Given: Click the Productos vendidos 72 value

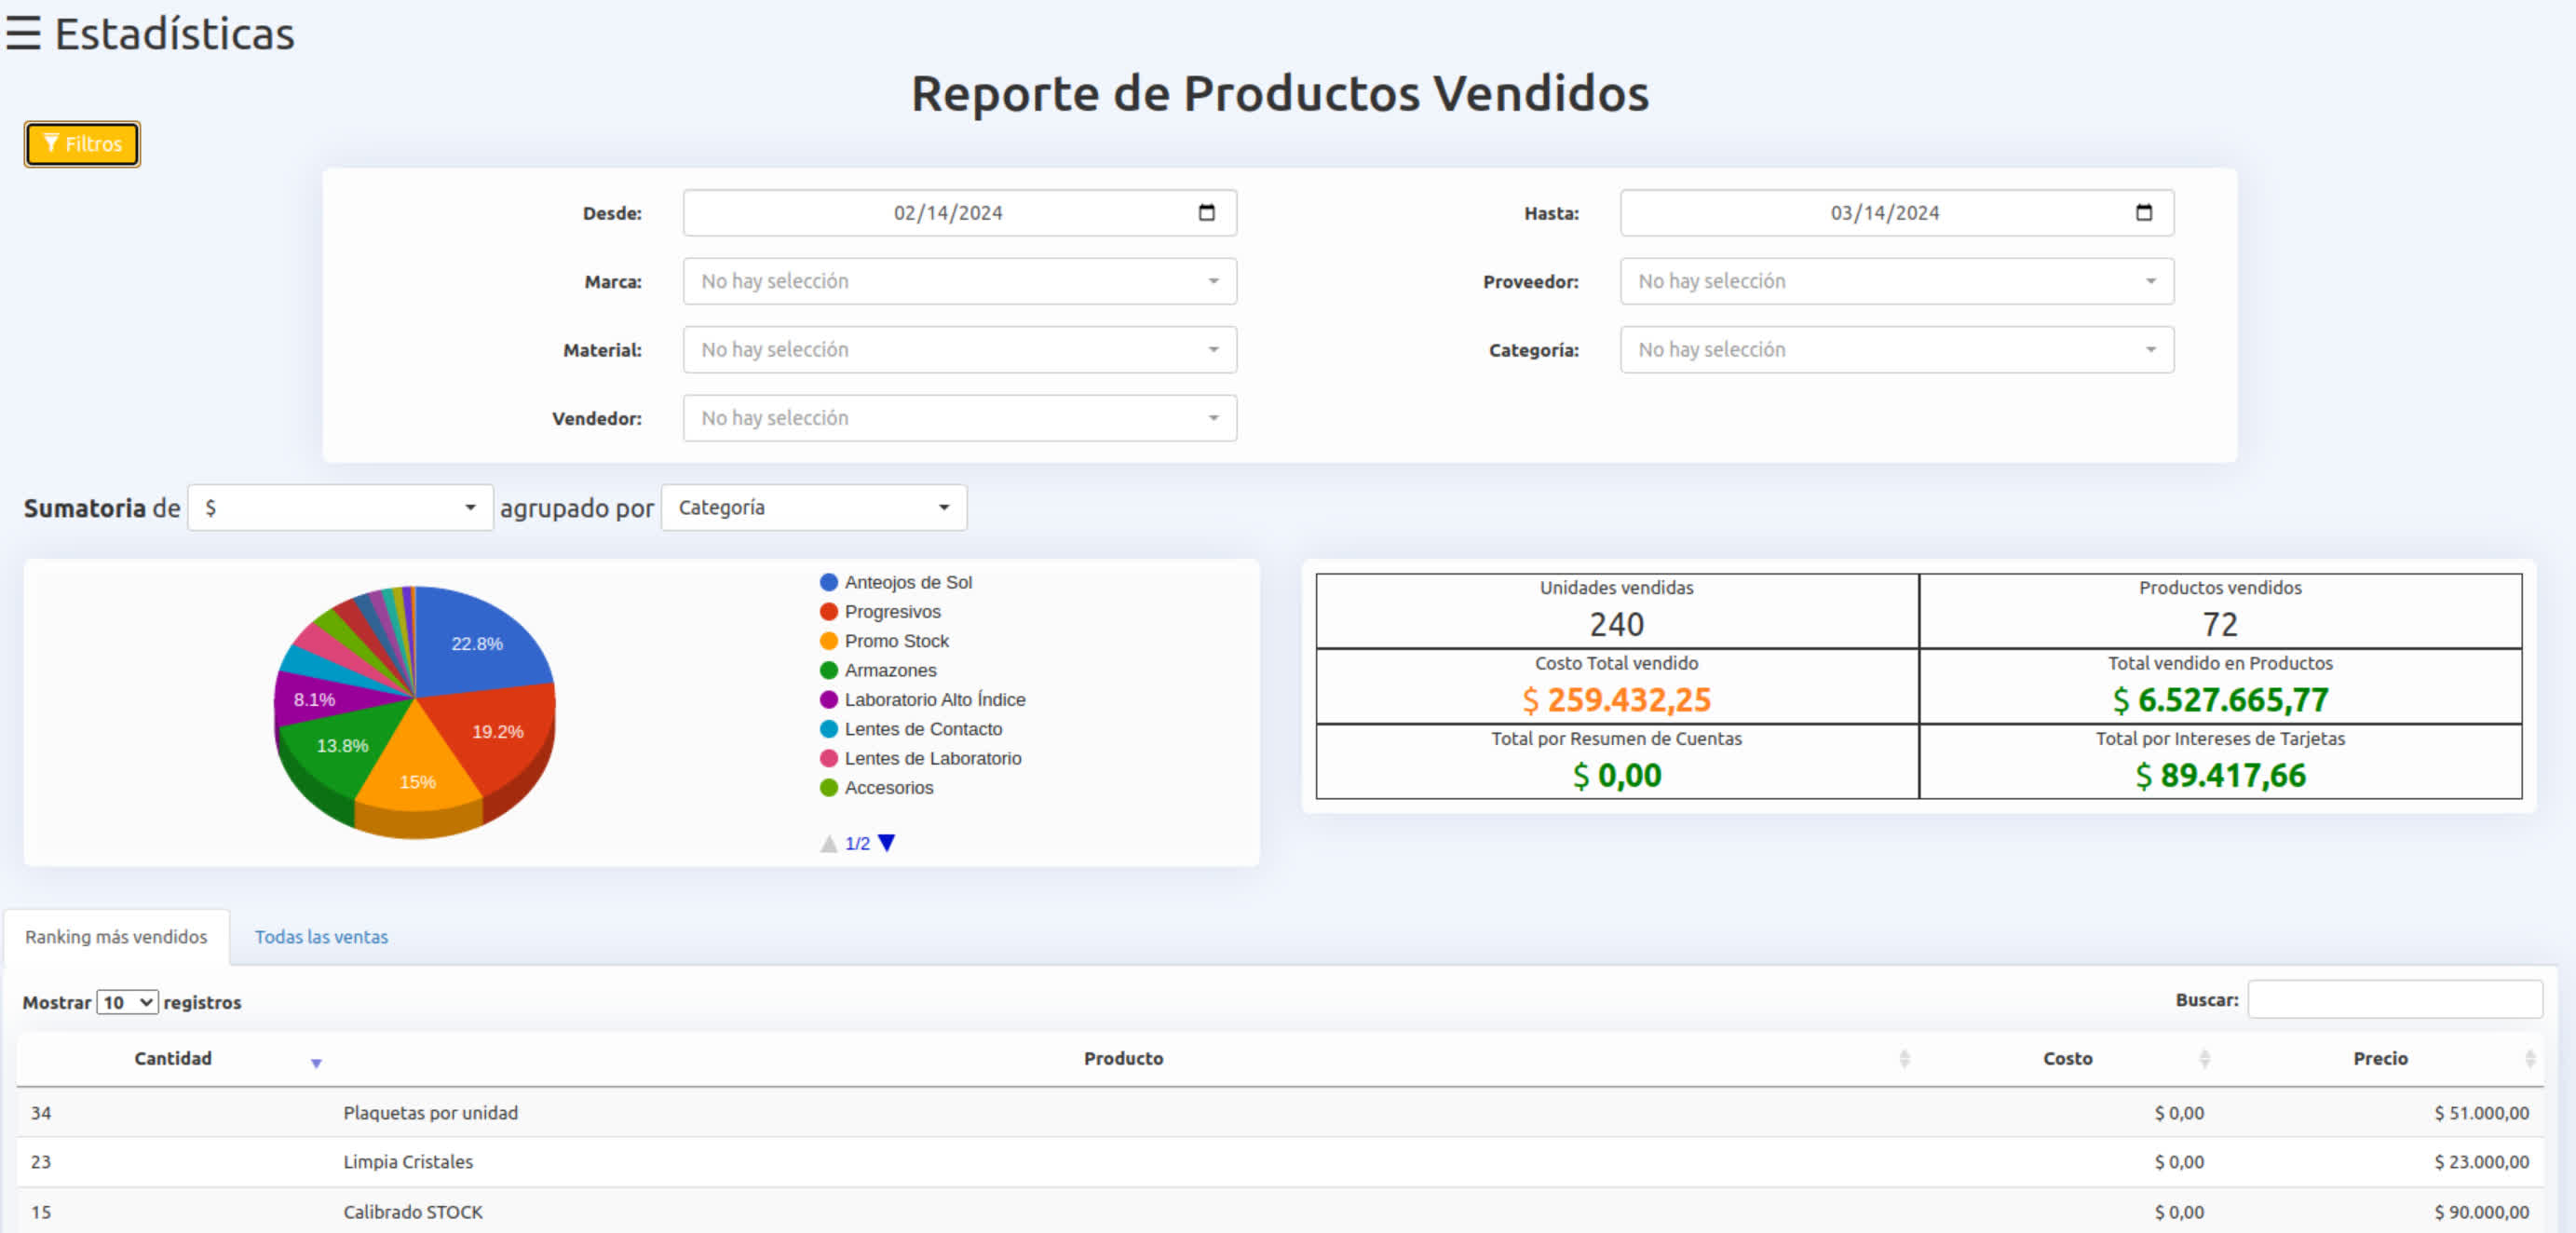Looking at the screenshot, I should pyautogui.click(x=2220, y=624).
